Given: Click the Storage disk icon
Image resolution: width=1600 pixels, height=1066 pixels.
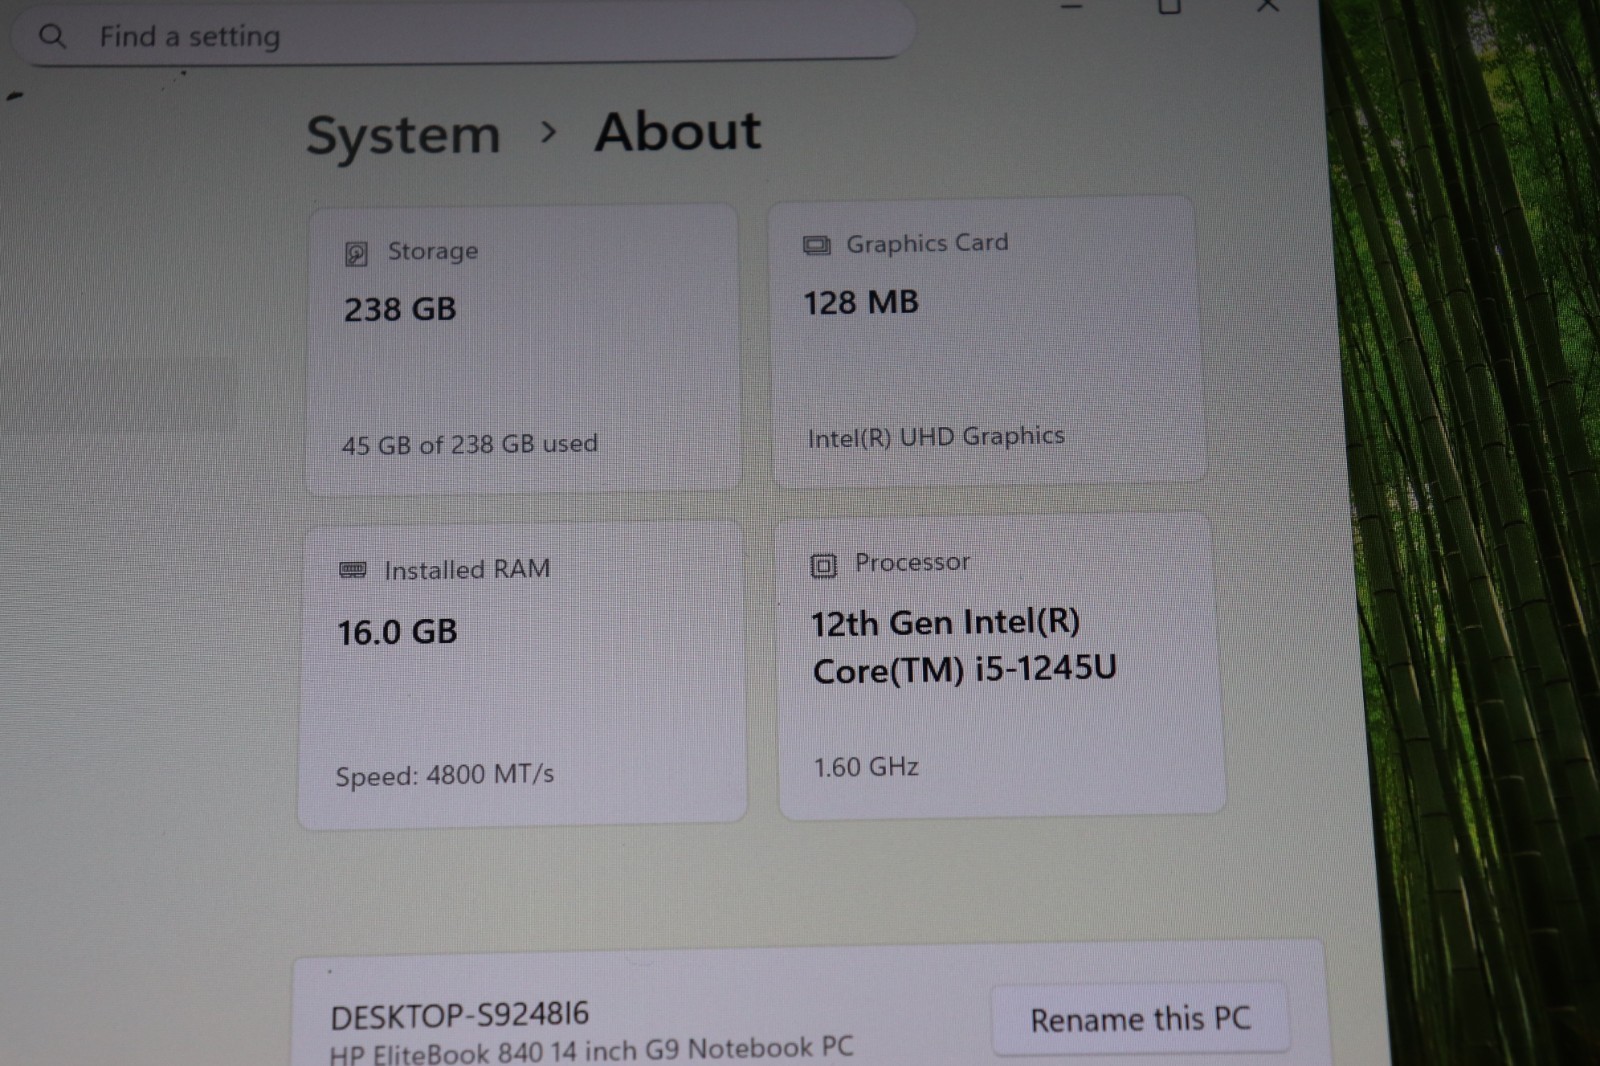Looking at the screenshot, I should 356,254.
